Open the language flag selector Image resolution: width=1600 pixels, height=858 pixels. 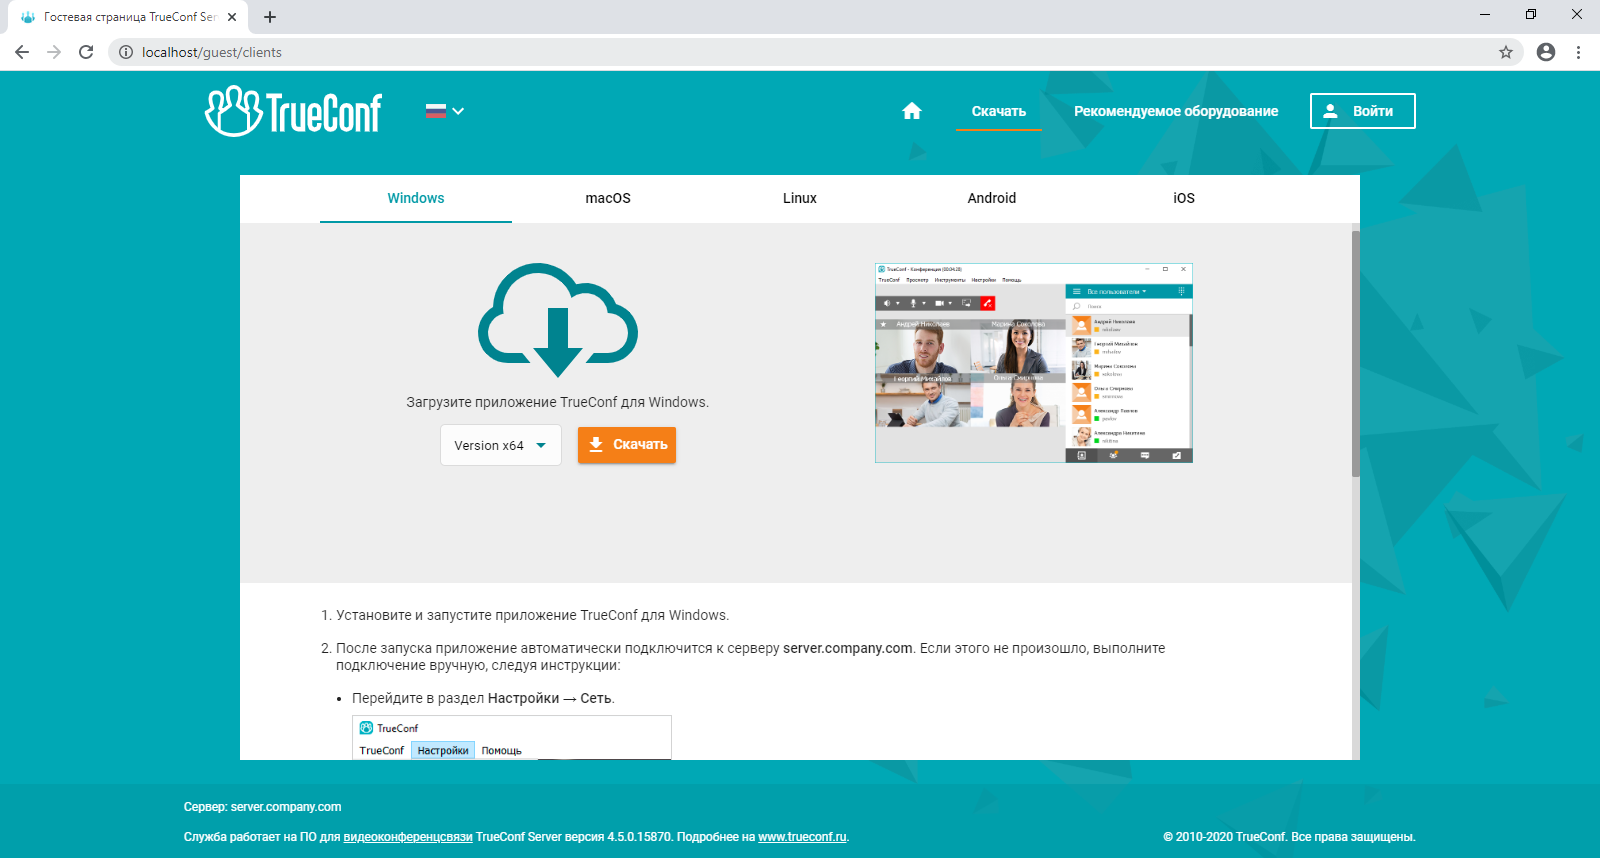click(x=444, y=111)
